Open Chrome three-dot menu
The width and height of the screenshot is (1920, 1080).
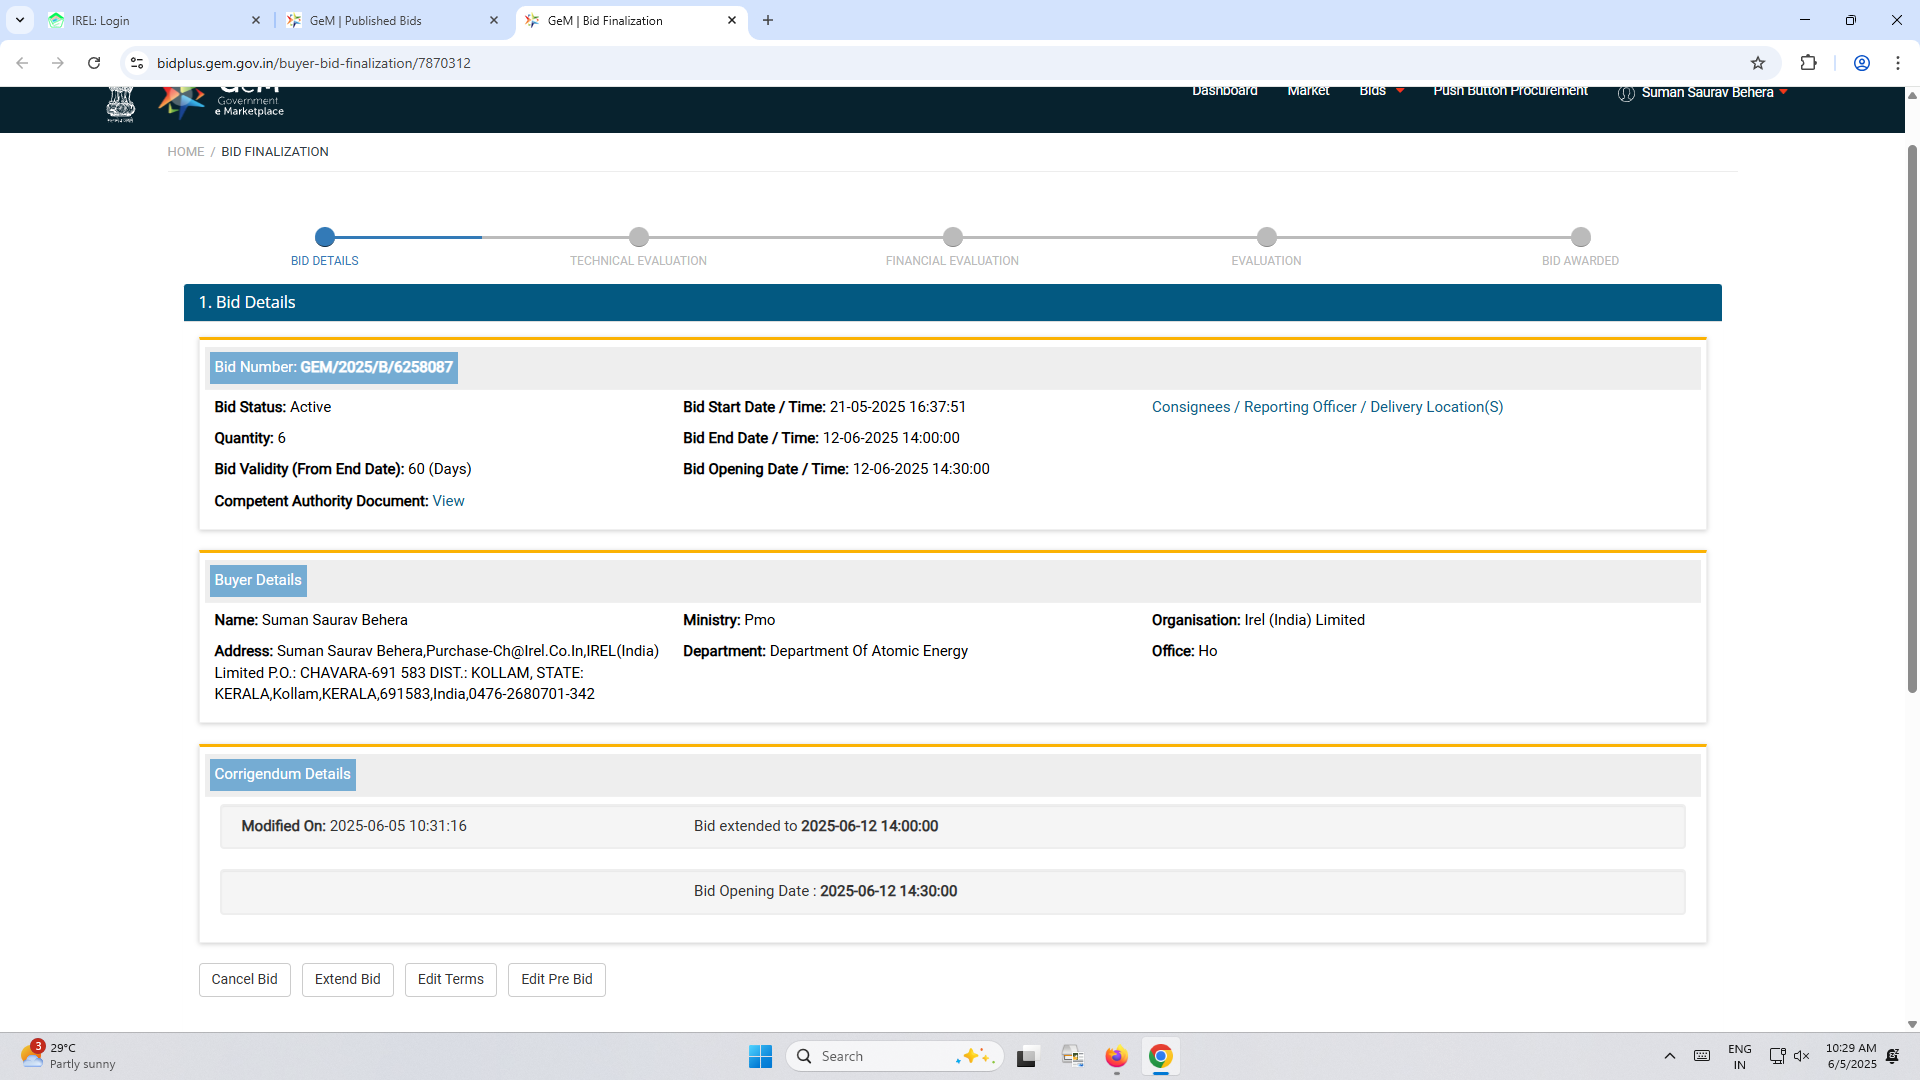(1898, 63)
